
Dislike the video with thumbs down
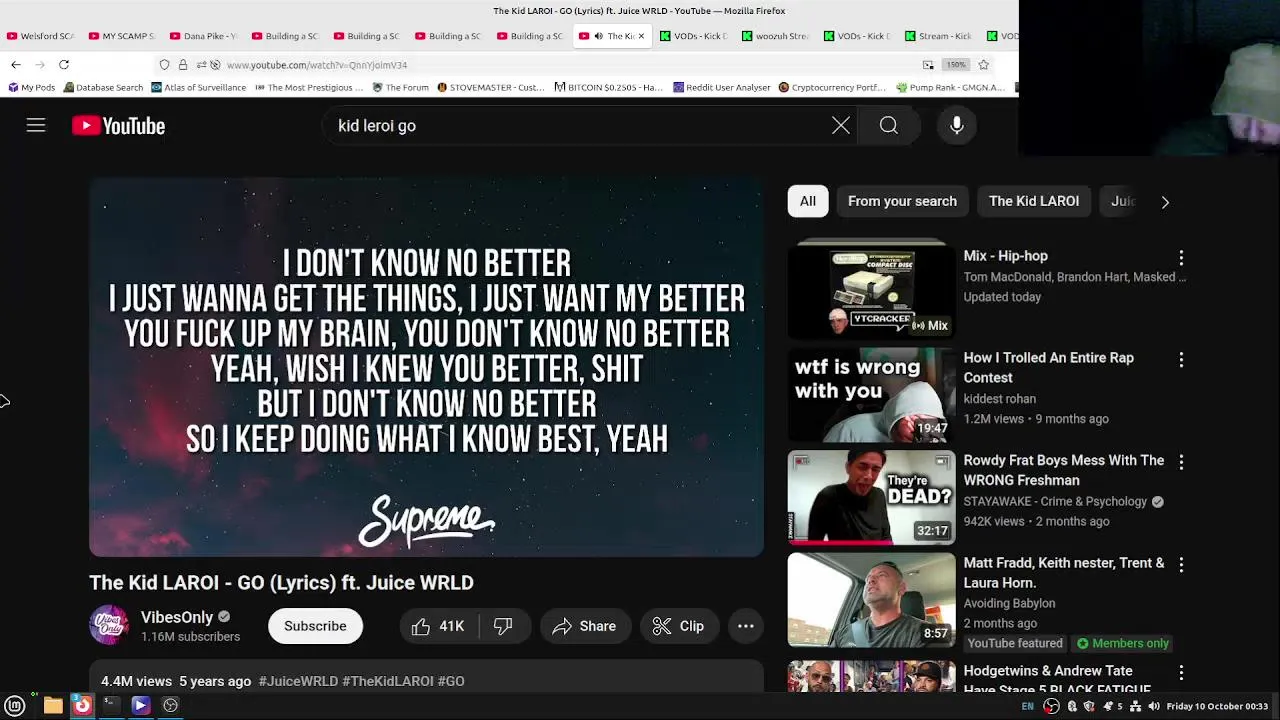click(x=503, y=626)
